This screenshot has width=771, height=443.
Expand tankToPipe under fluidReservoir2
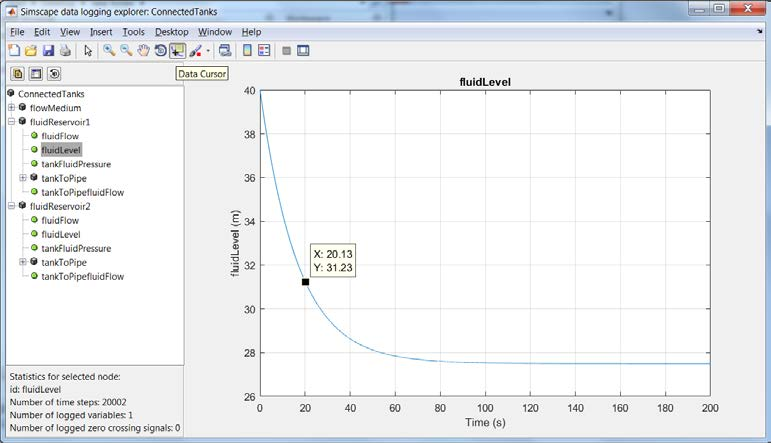tap(23, 262)
